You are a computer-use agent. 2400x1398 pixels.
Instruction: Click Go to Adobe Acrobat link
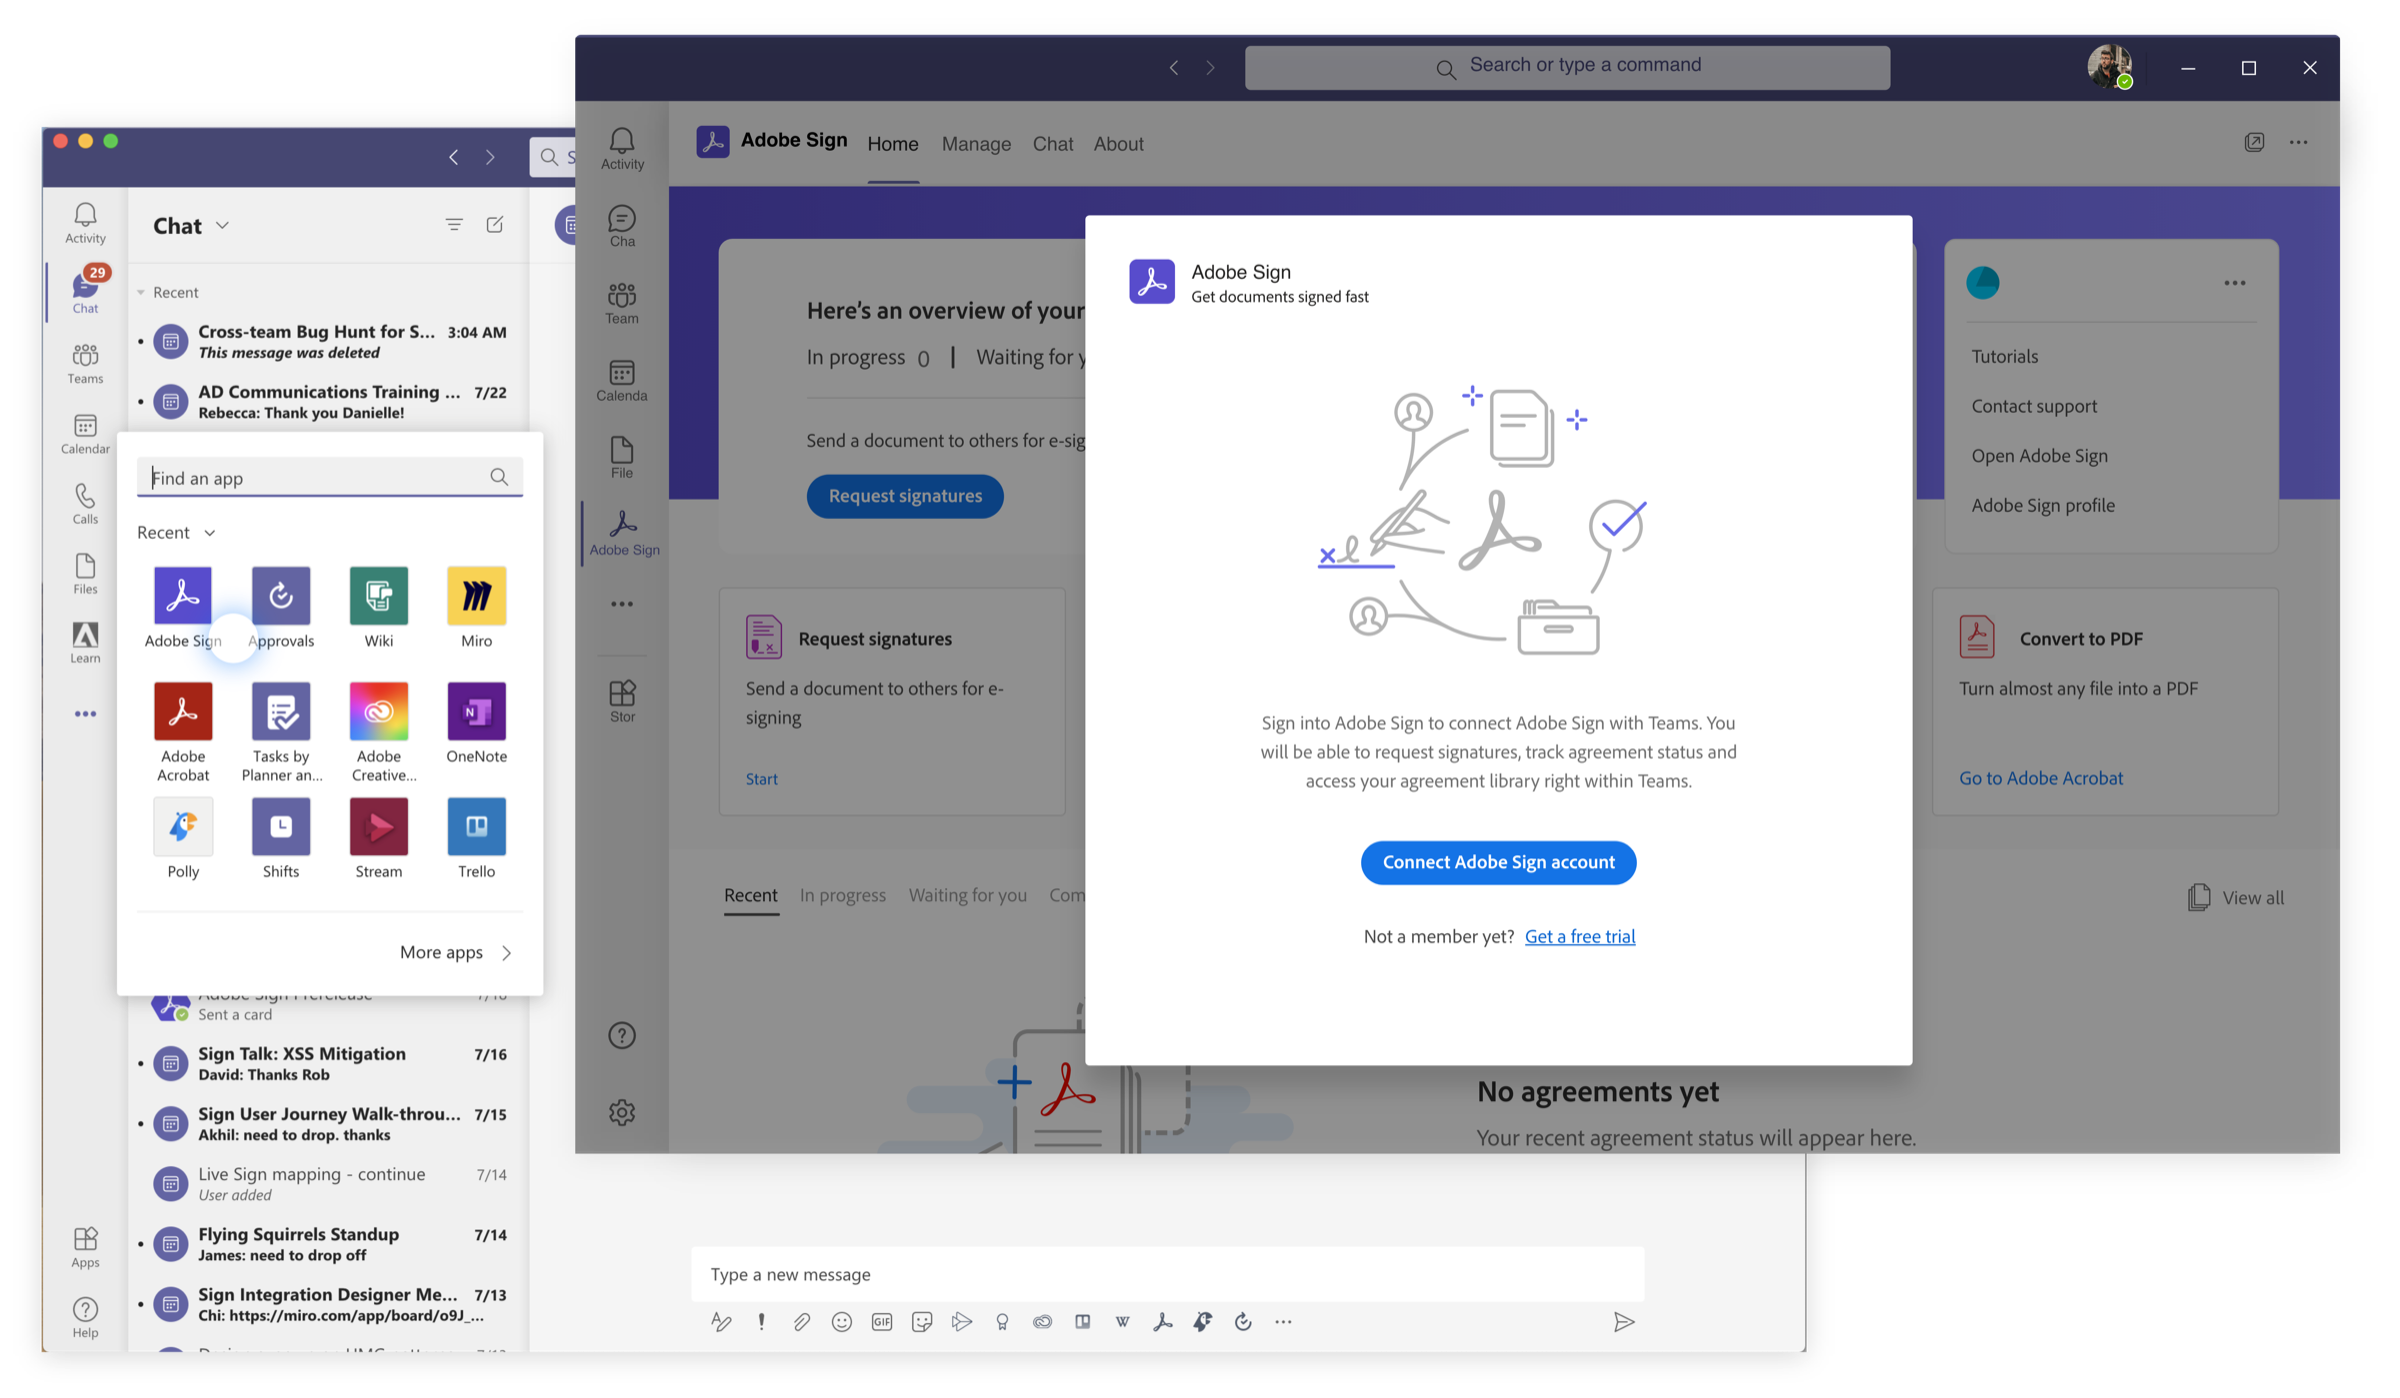2041,778
